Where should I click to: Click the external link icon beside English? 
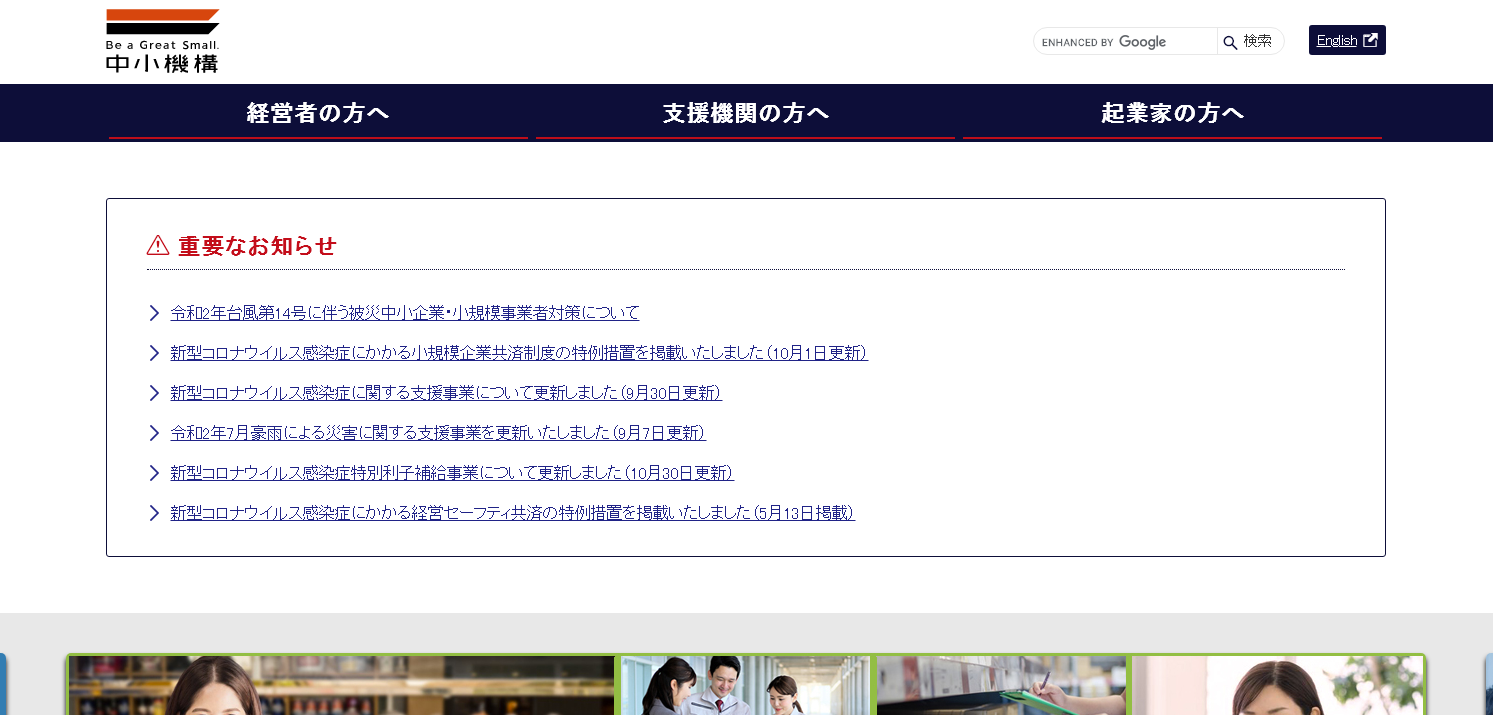[x=1371, y=40]
